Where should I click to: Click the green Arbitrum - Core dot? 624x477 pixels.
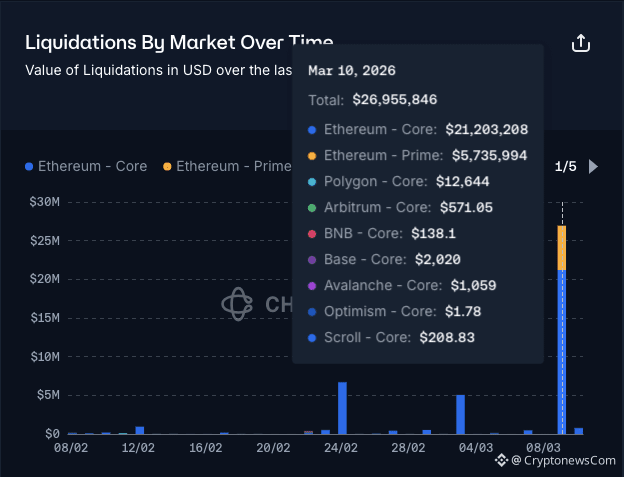pos(313,208)
